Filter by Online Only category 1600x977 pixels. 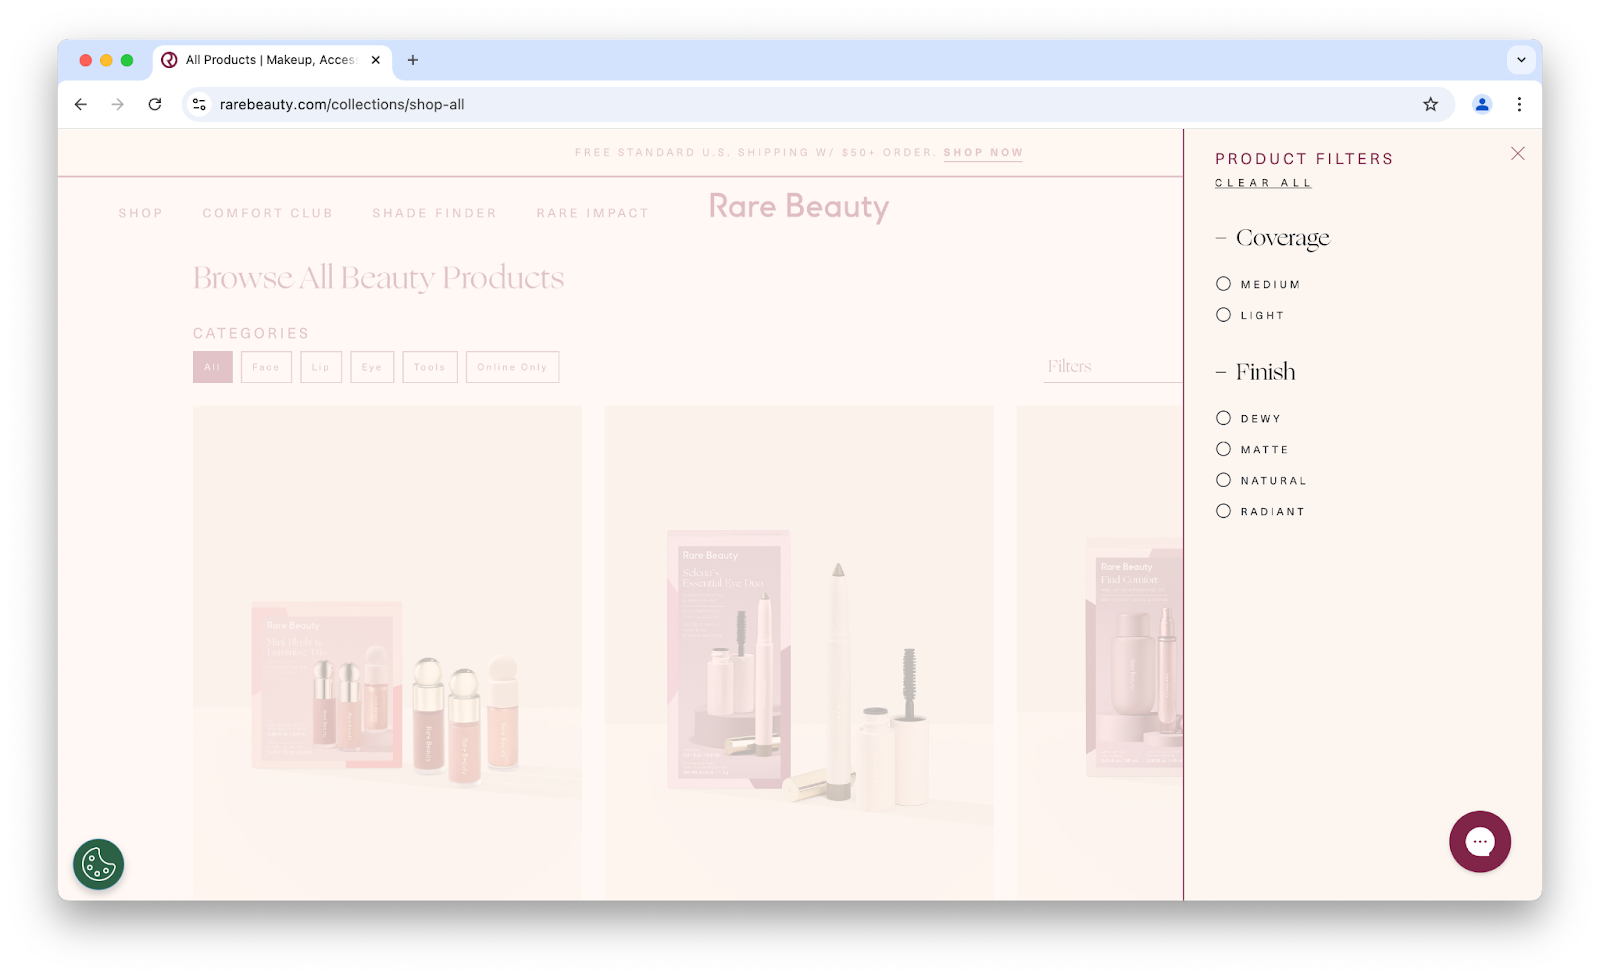[512, 367]
